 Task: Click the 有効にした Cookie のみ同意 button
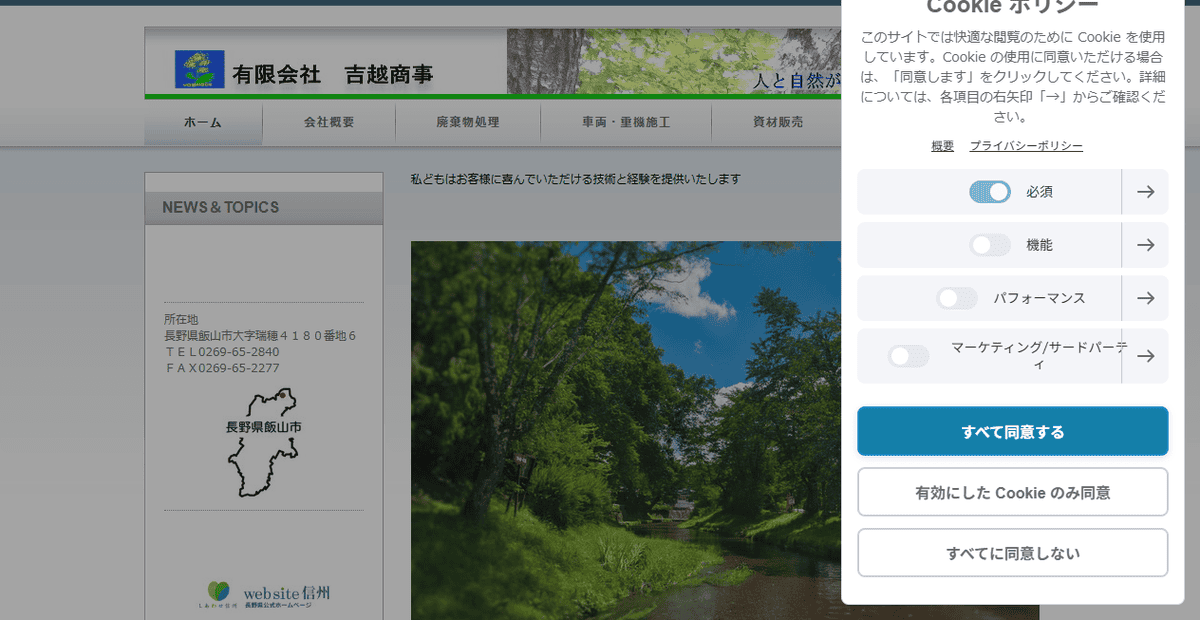click(1012, 491)
